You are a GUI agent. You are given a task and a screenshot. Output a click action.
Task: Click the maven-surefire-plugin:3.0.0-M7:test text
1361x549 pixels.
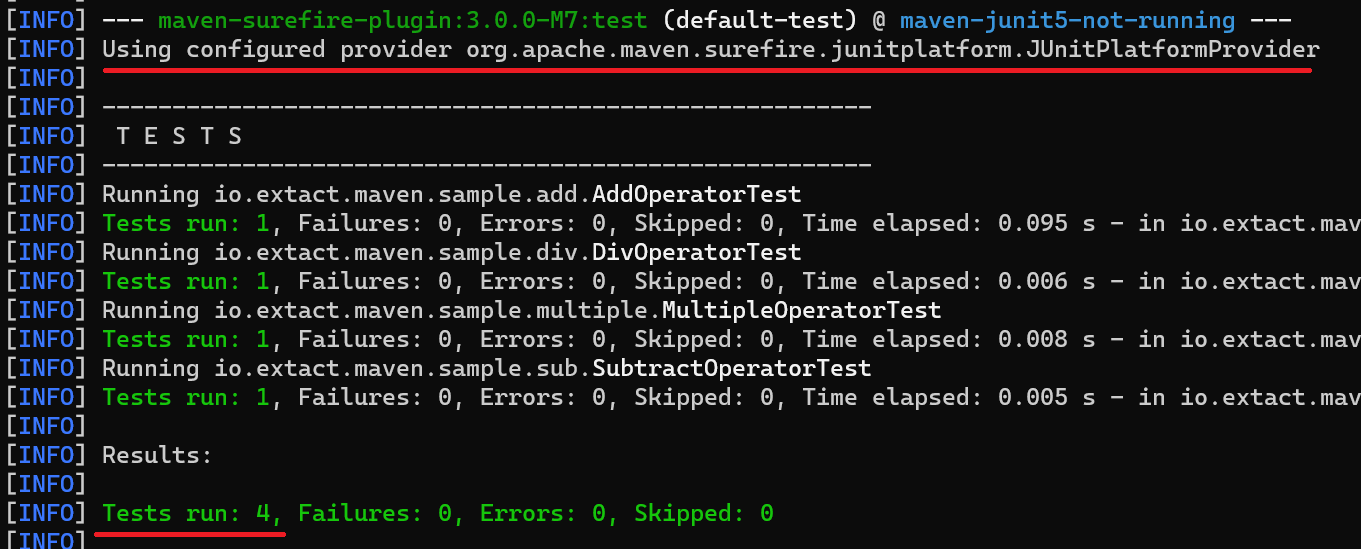pyautogui.click(x=403, y=19)
